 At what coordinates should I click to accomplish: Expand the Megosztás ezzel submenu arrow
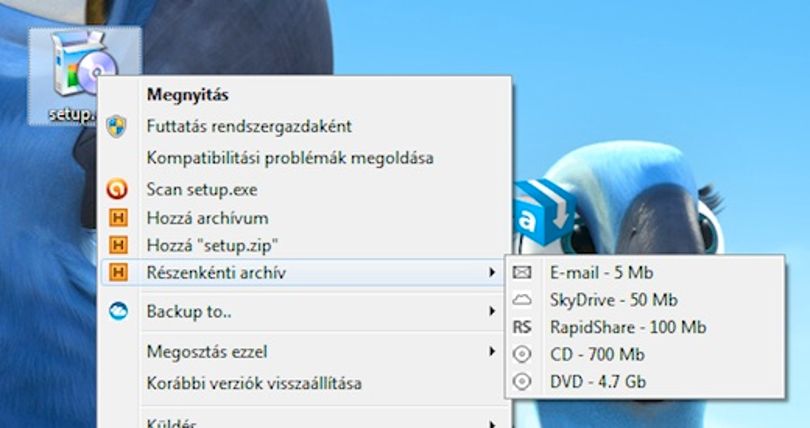tap(492, 352)
